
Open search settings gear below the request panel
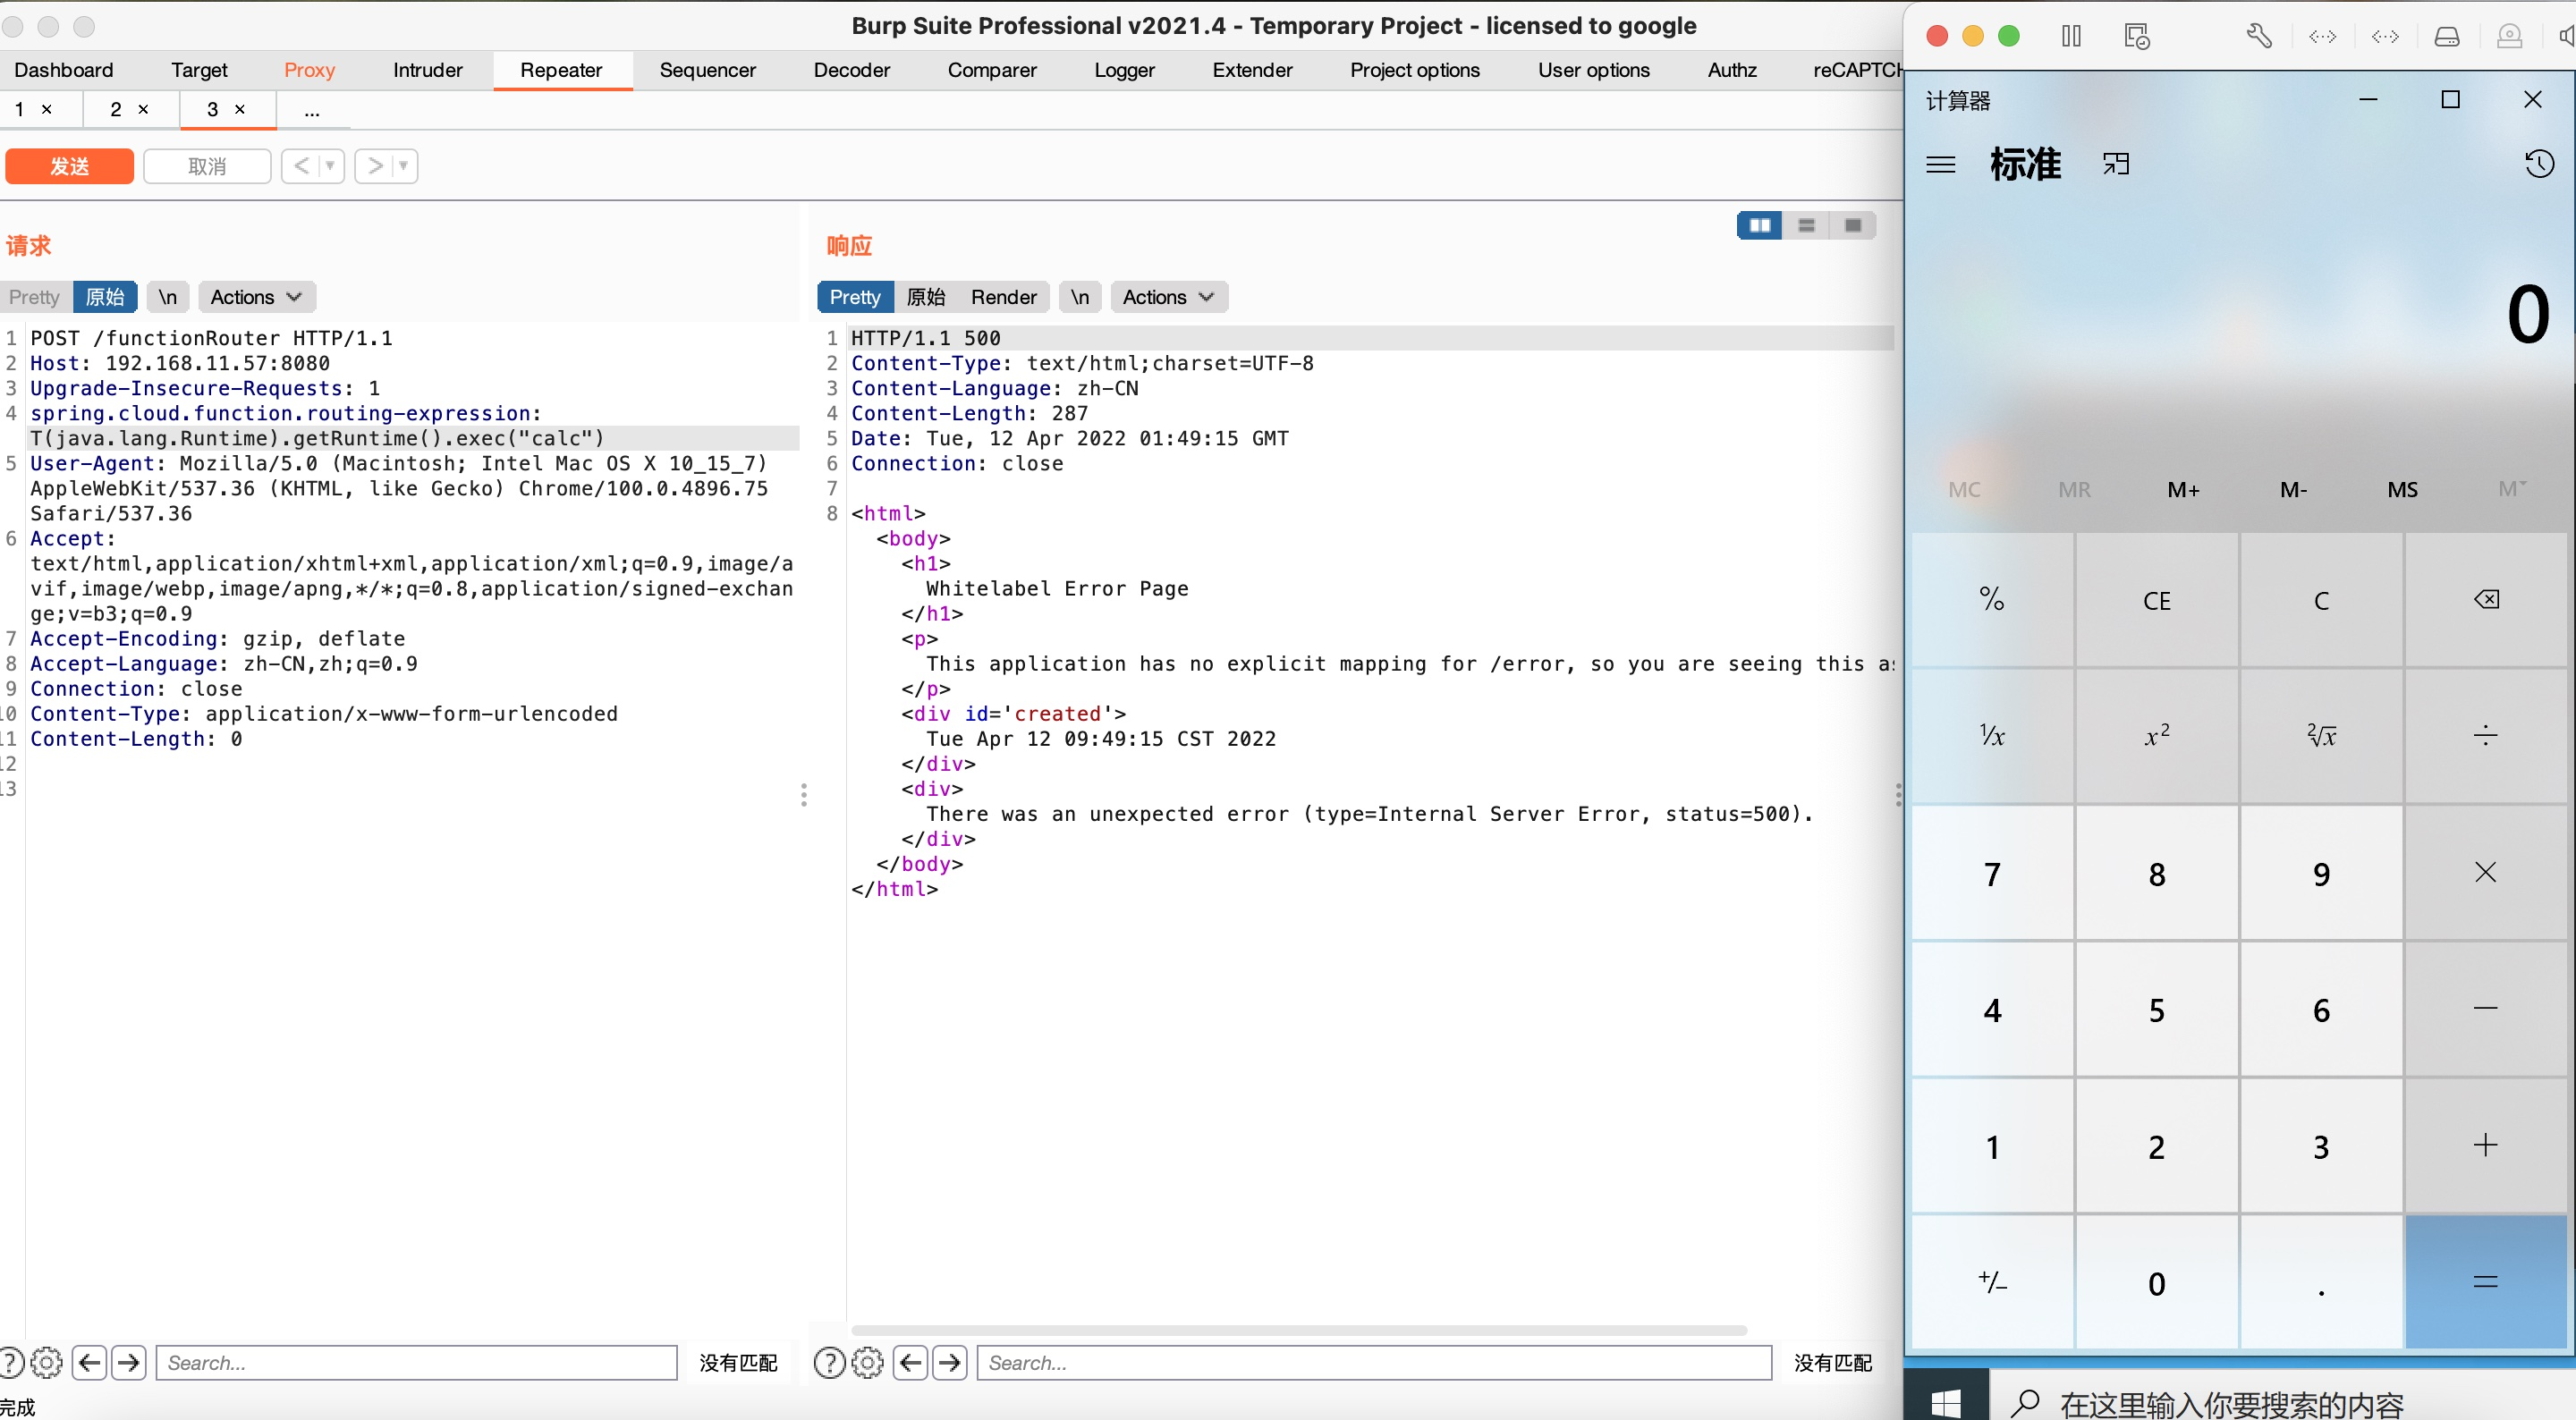[47, 1362]
